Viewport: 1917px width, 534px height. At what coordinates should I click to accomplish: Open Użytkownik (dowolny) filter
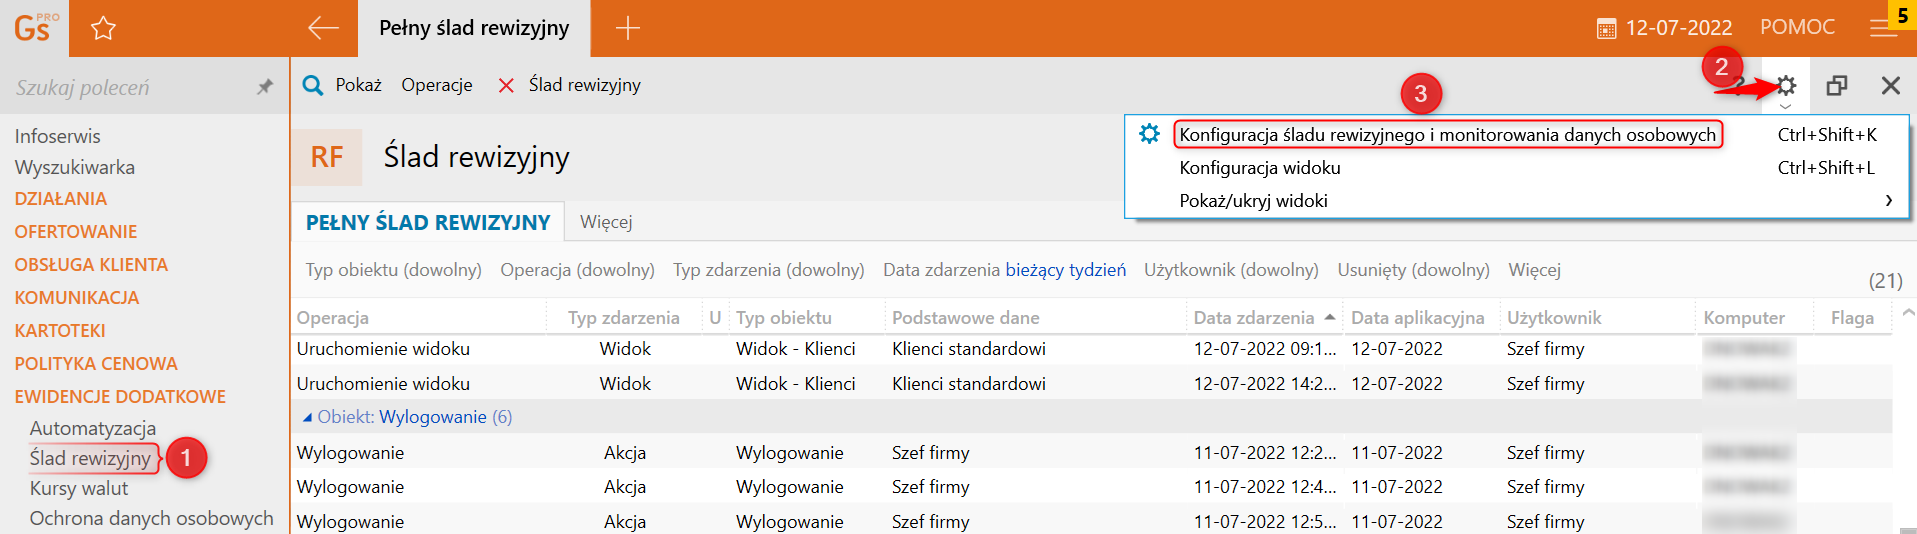[x=1231, y=270]
